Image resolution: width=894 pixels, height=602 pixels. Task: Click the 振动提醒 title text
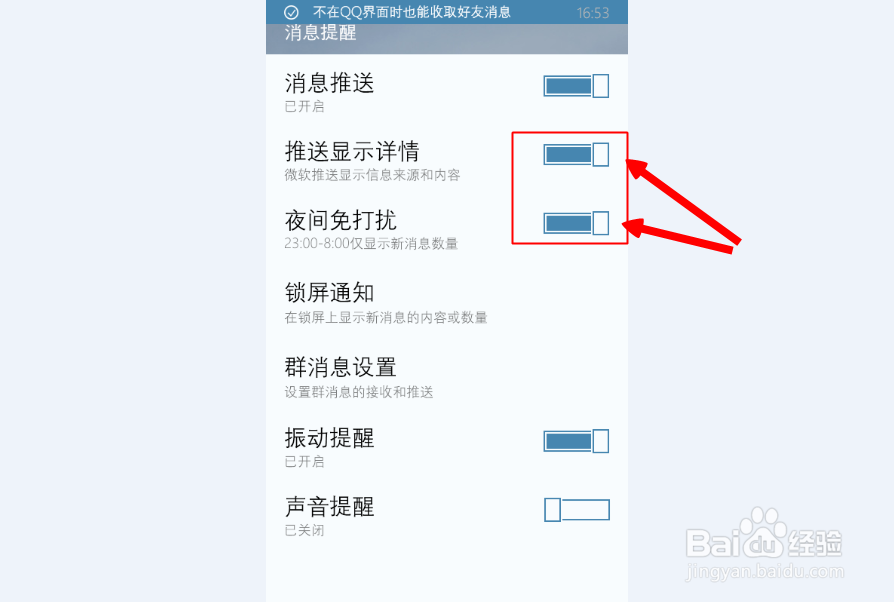pos(330,438)
